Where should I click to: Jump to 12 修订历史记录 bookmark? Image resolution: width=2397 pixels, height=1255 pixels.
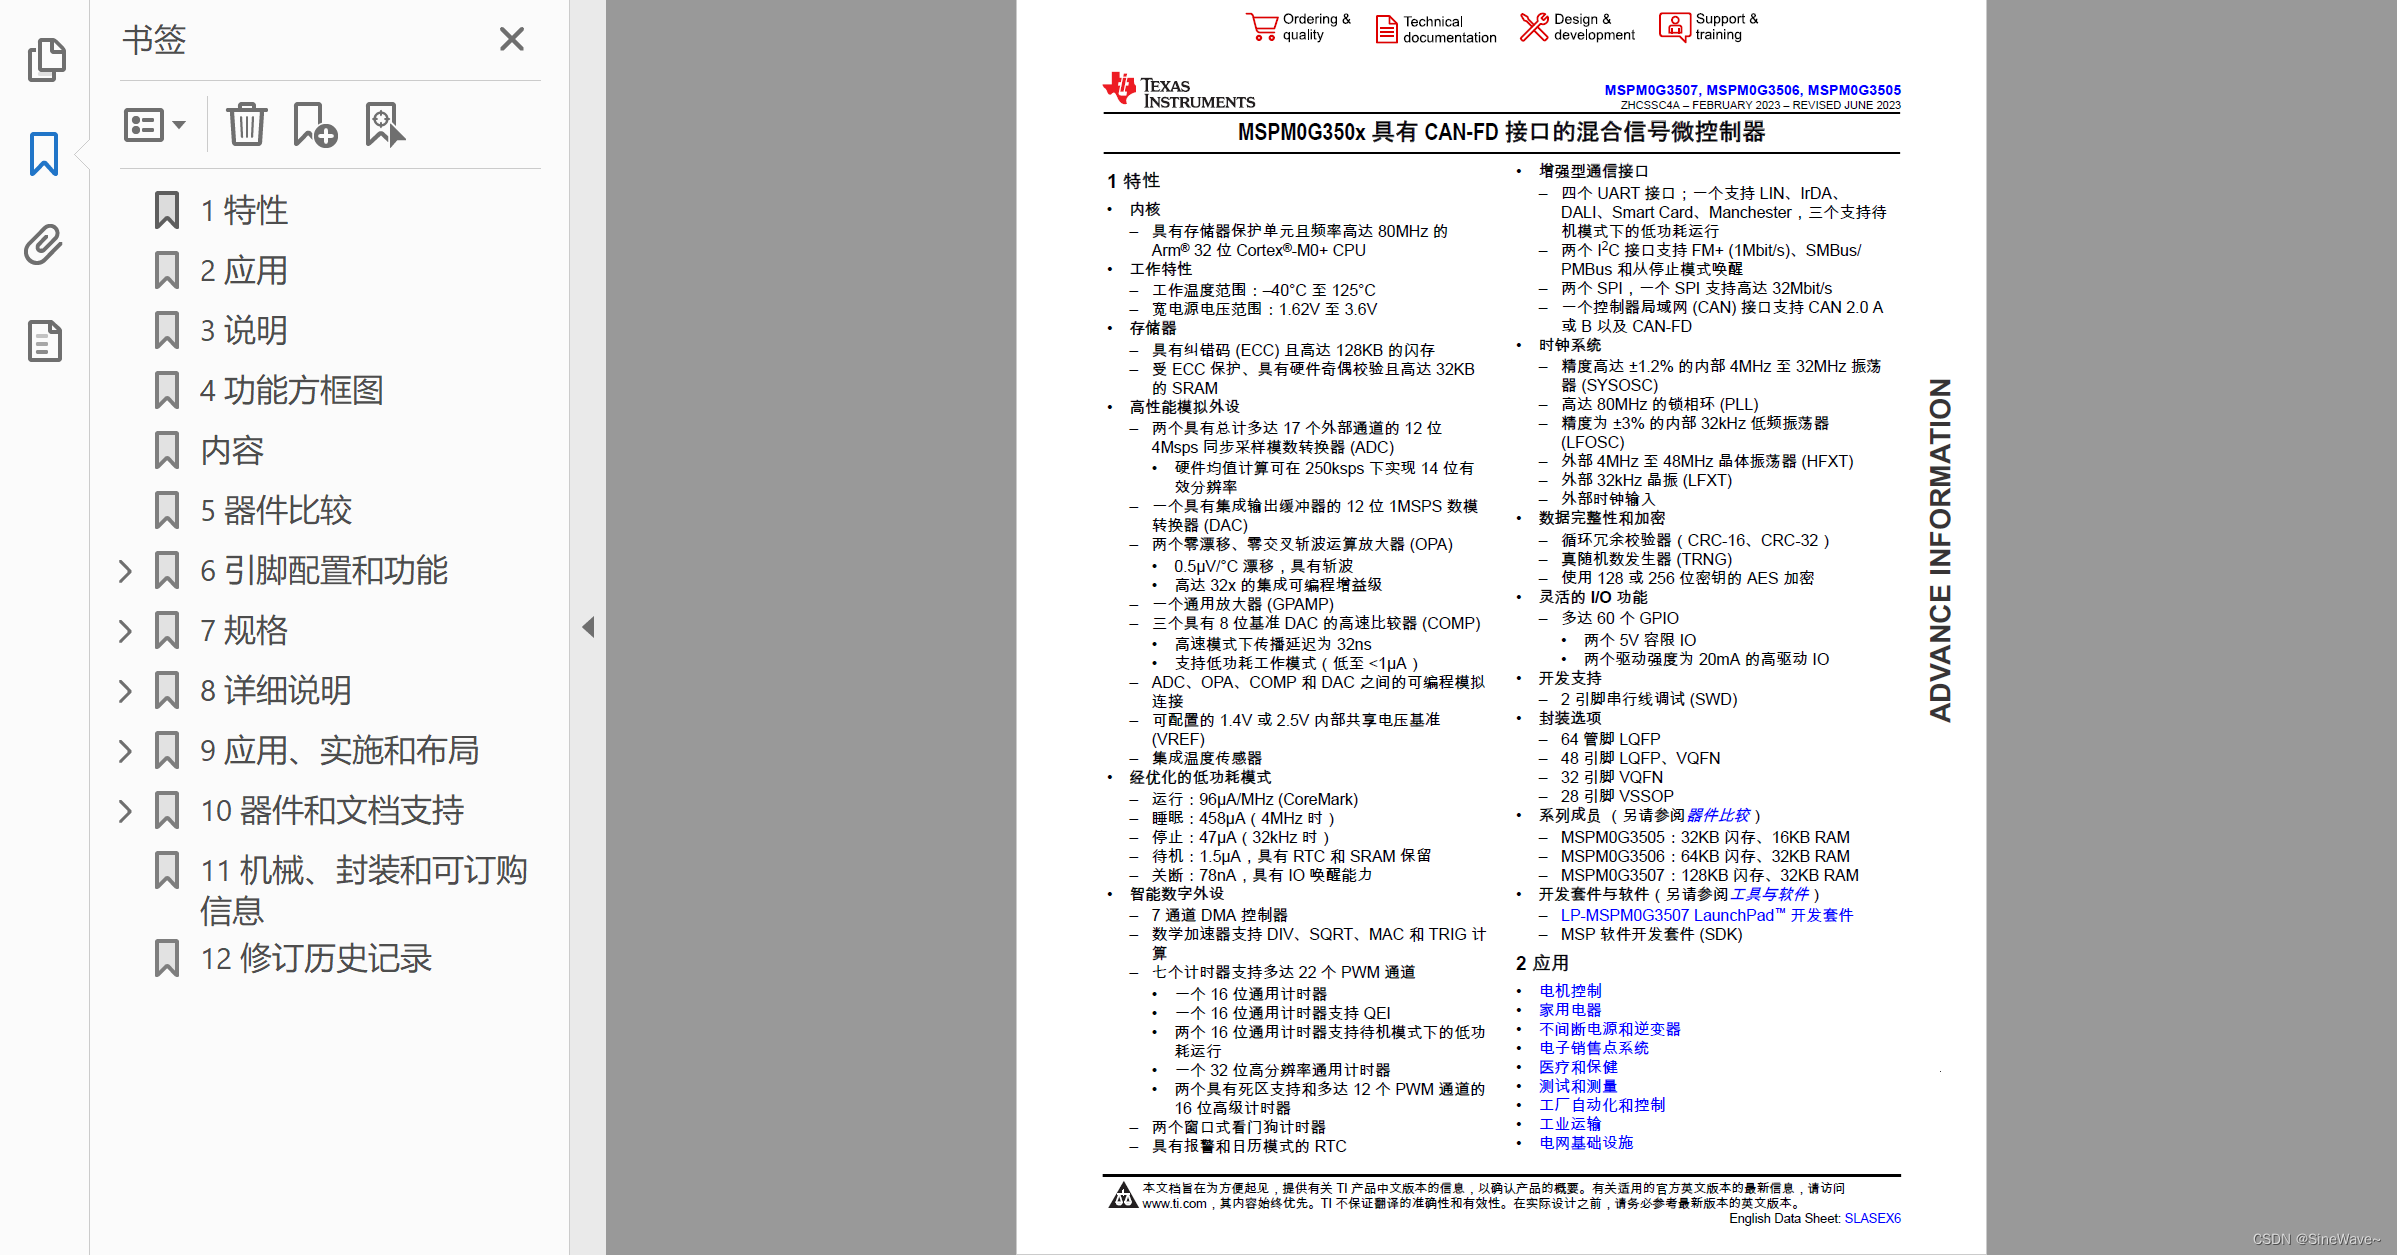point(315,958)
